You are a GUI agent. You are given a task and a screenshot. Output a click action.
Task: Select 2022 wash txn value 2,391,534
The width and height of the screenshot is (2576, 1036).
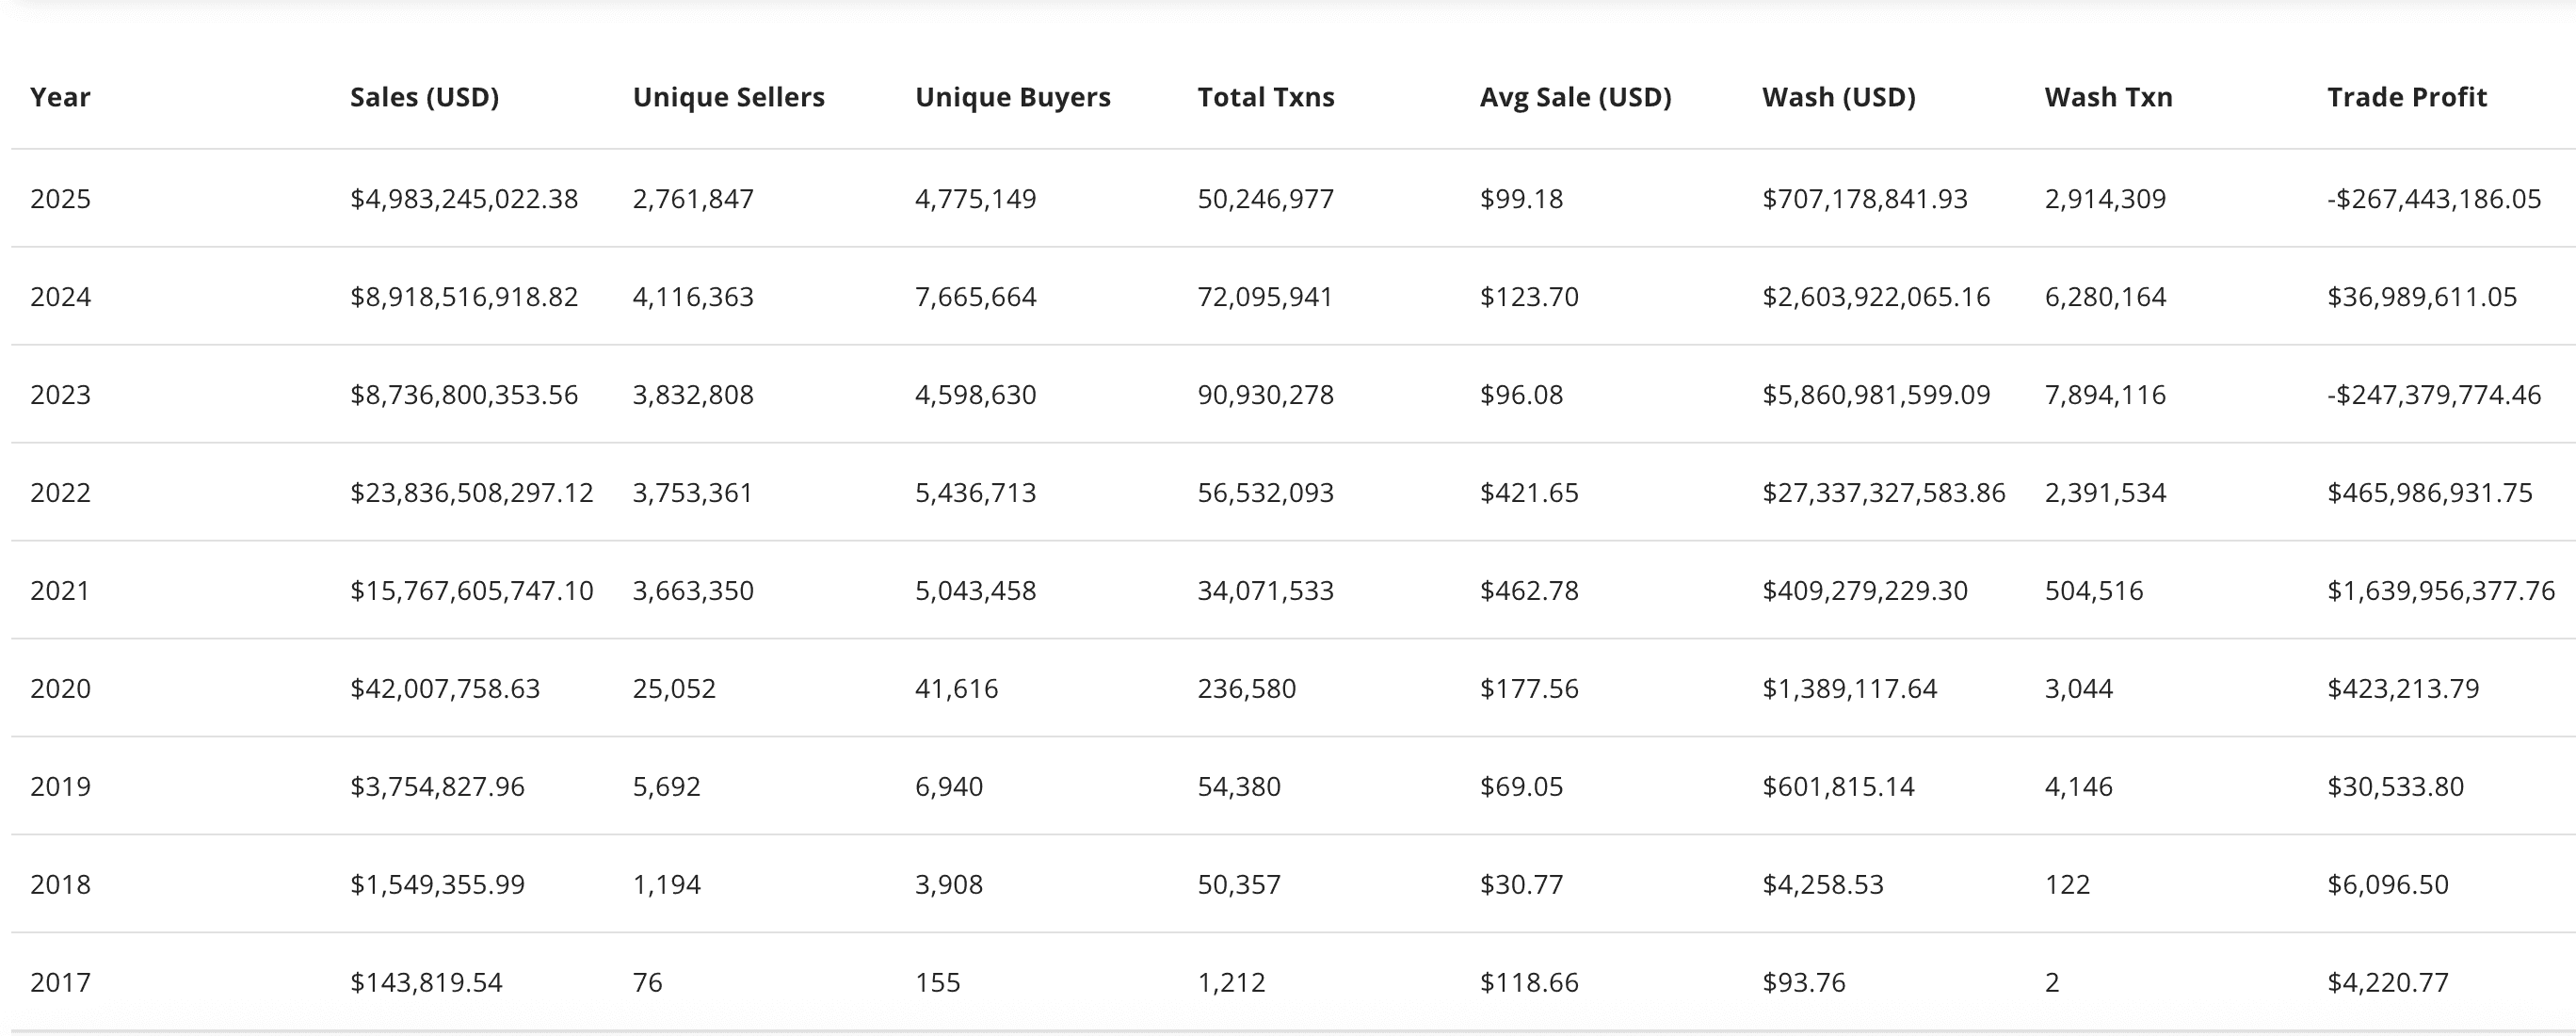tap(2105, 493)
